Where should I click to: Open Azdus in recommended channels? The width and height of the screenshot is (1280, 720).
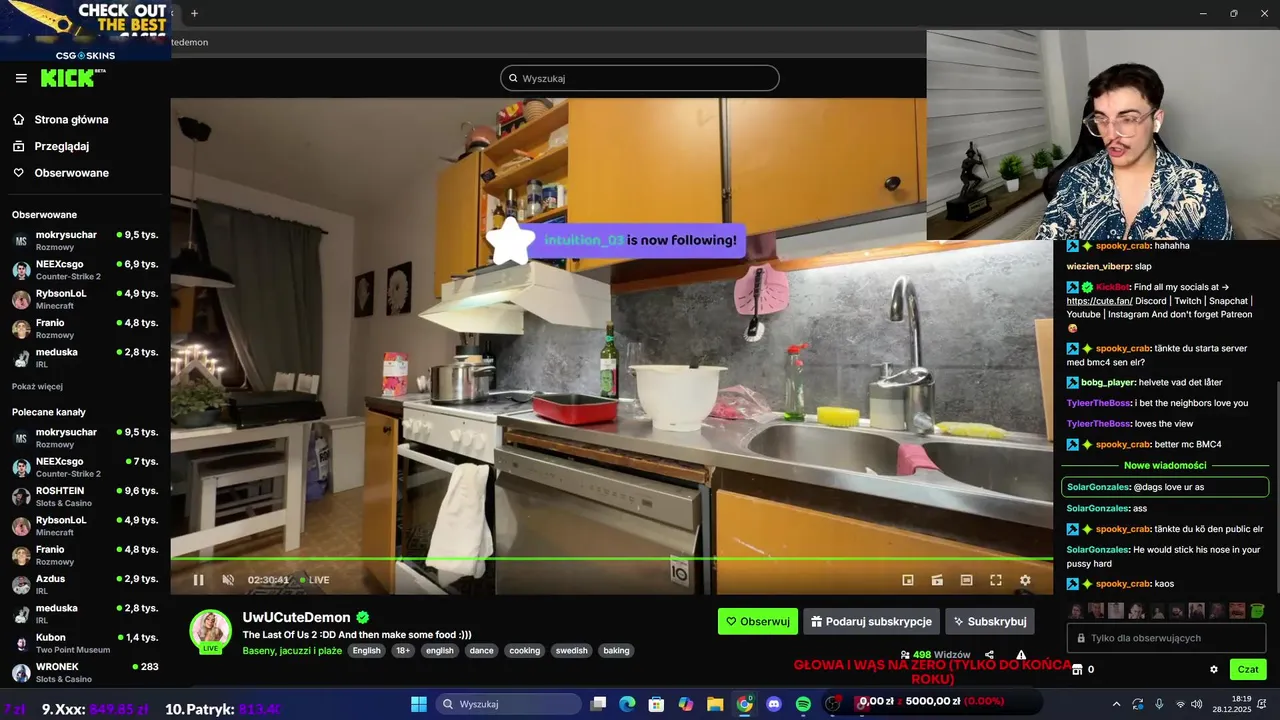point(85,584)
